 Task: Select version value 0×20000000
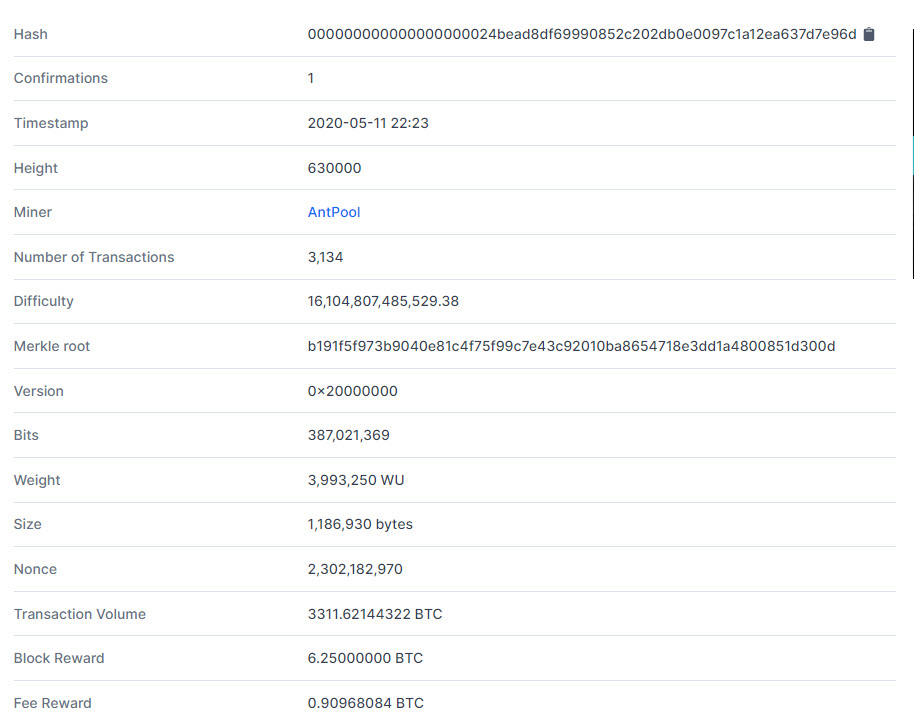point(353,391)
